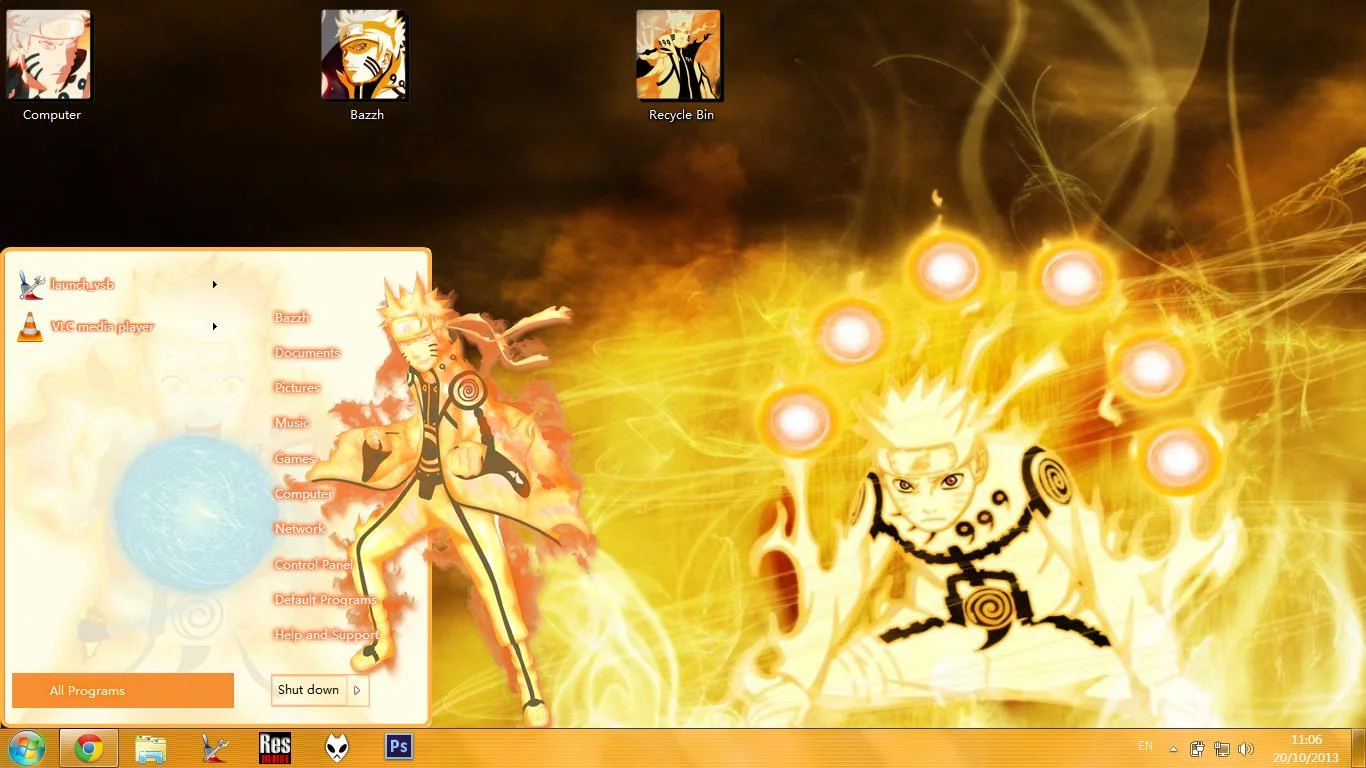Click the taskbar clock showing 11:06

[1306, 740]
